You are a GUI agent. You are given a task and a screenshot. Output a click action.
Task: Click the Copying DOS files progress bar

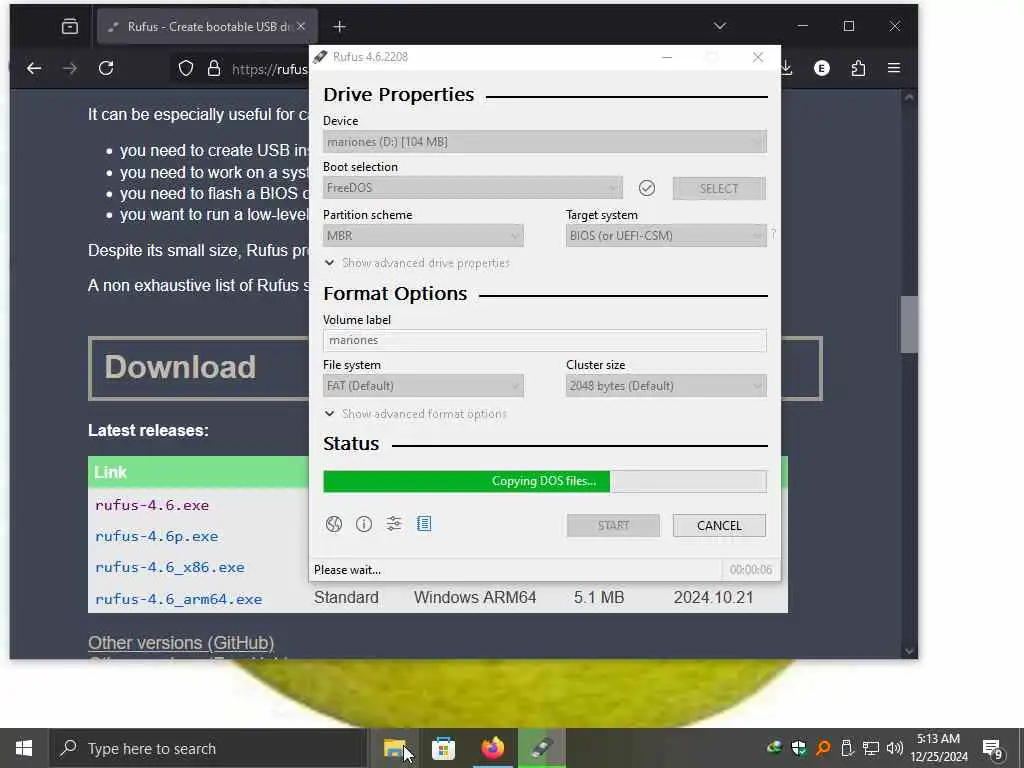click(x=545, y=481)
